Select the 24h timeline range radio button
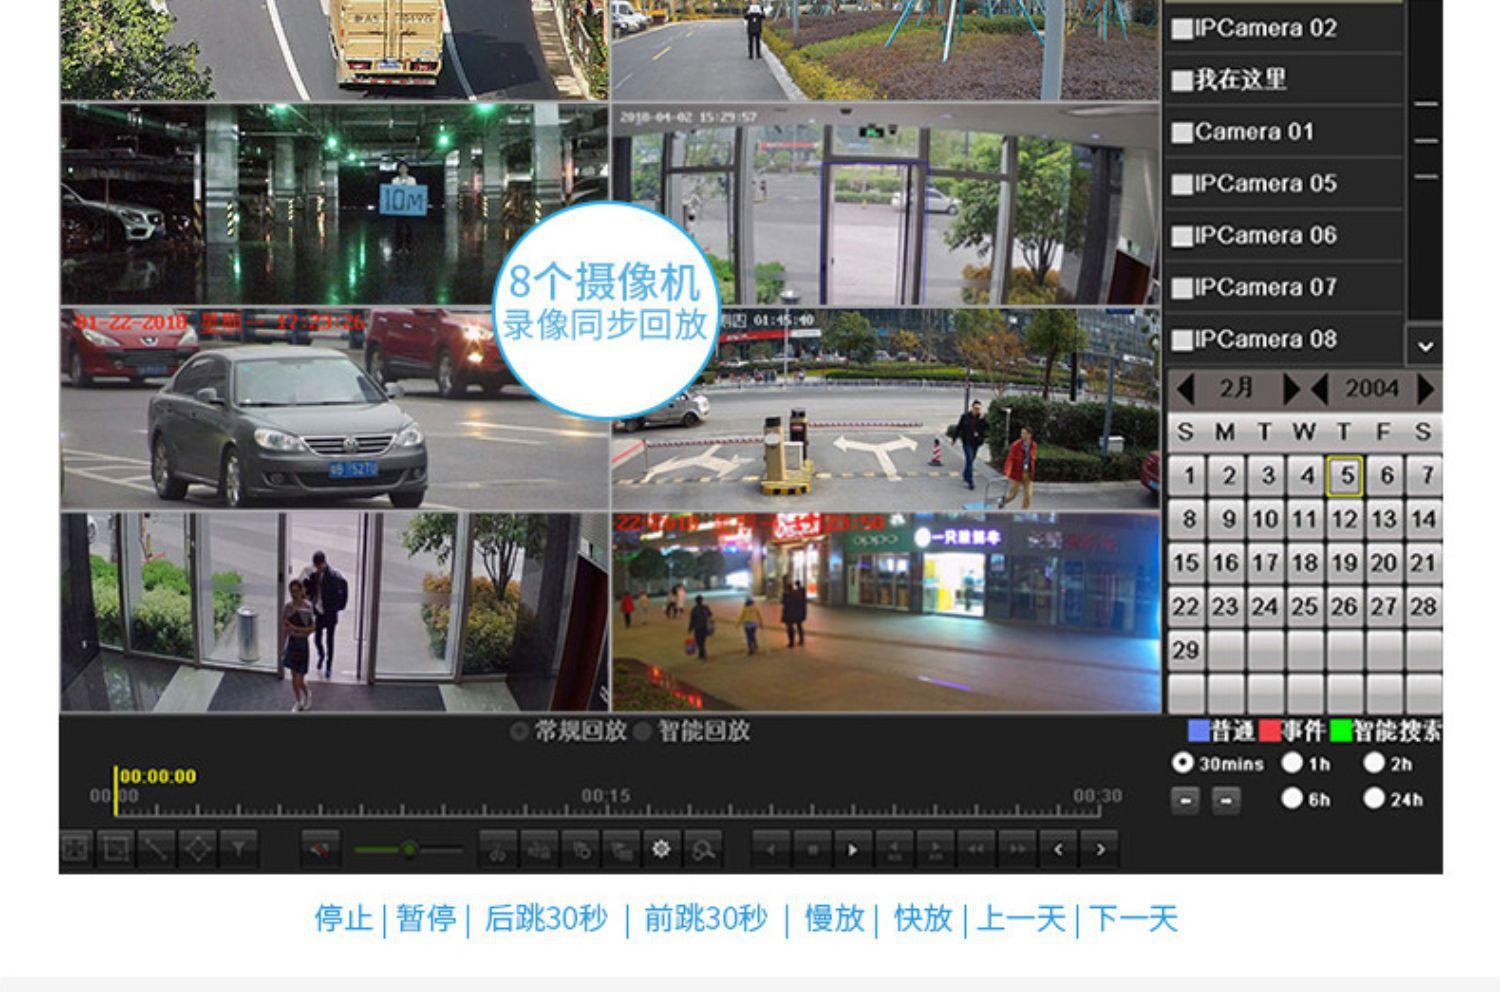This screenshot has height=992, width=1500. coord(1374,798)
